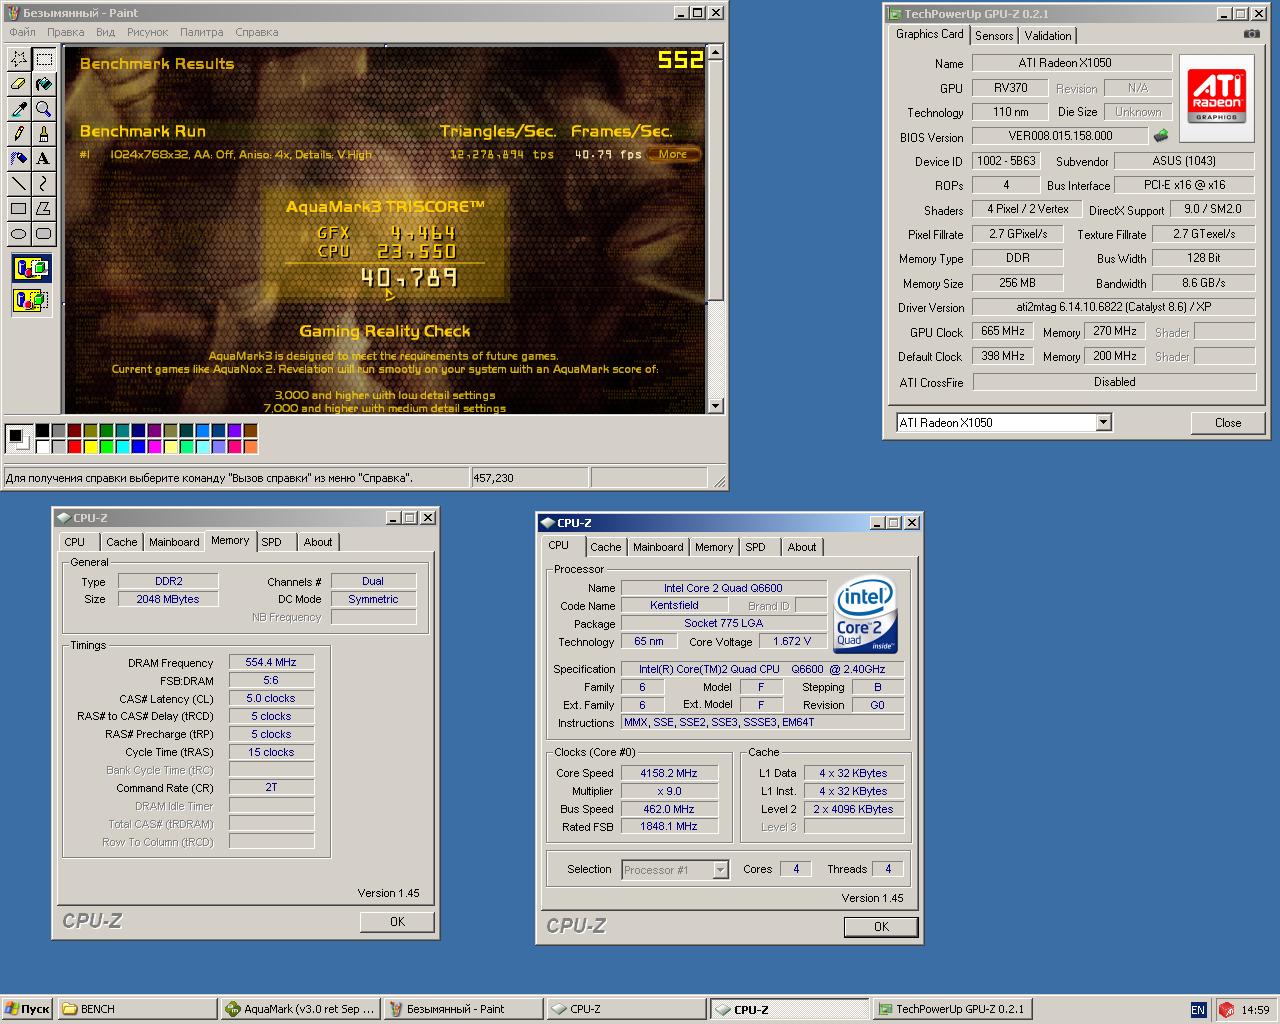Open the Processor #1 selection dropdown
The image size is (1280, 1024).
pos(720,870)
